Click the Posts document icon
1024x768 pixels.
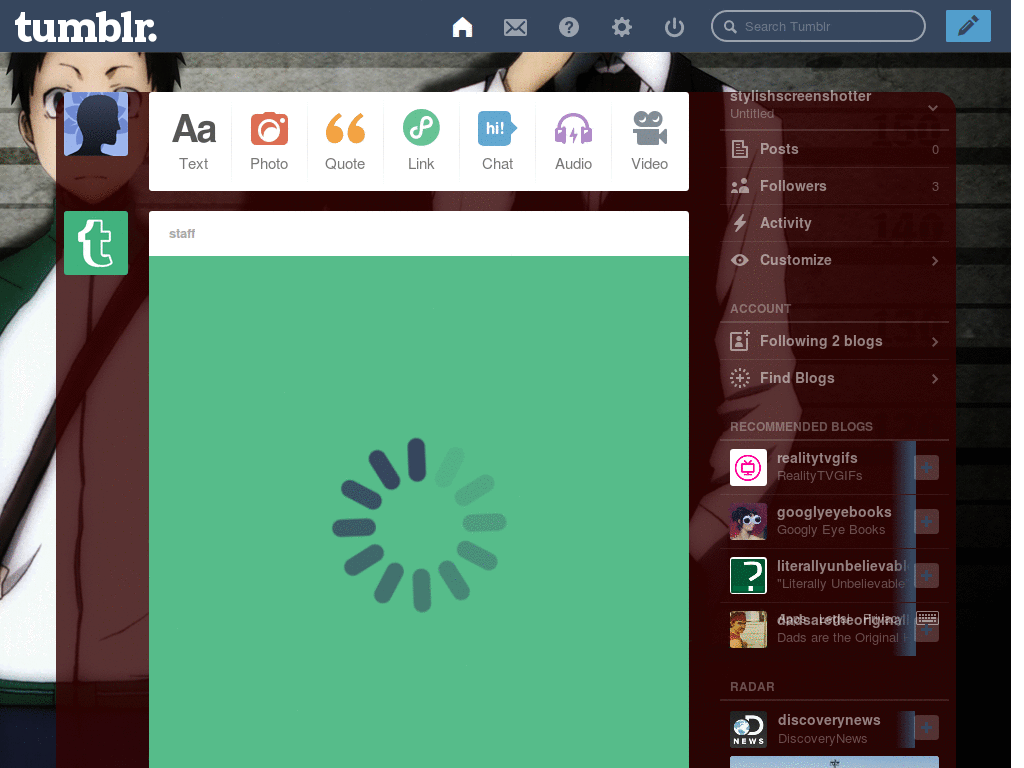click(740, 150)
